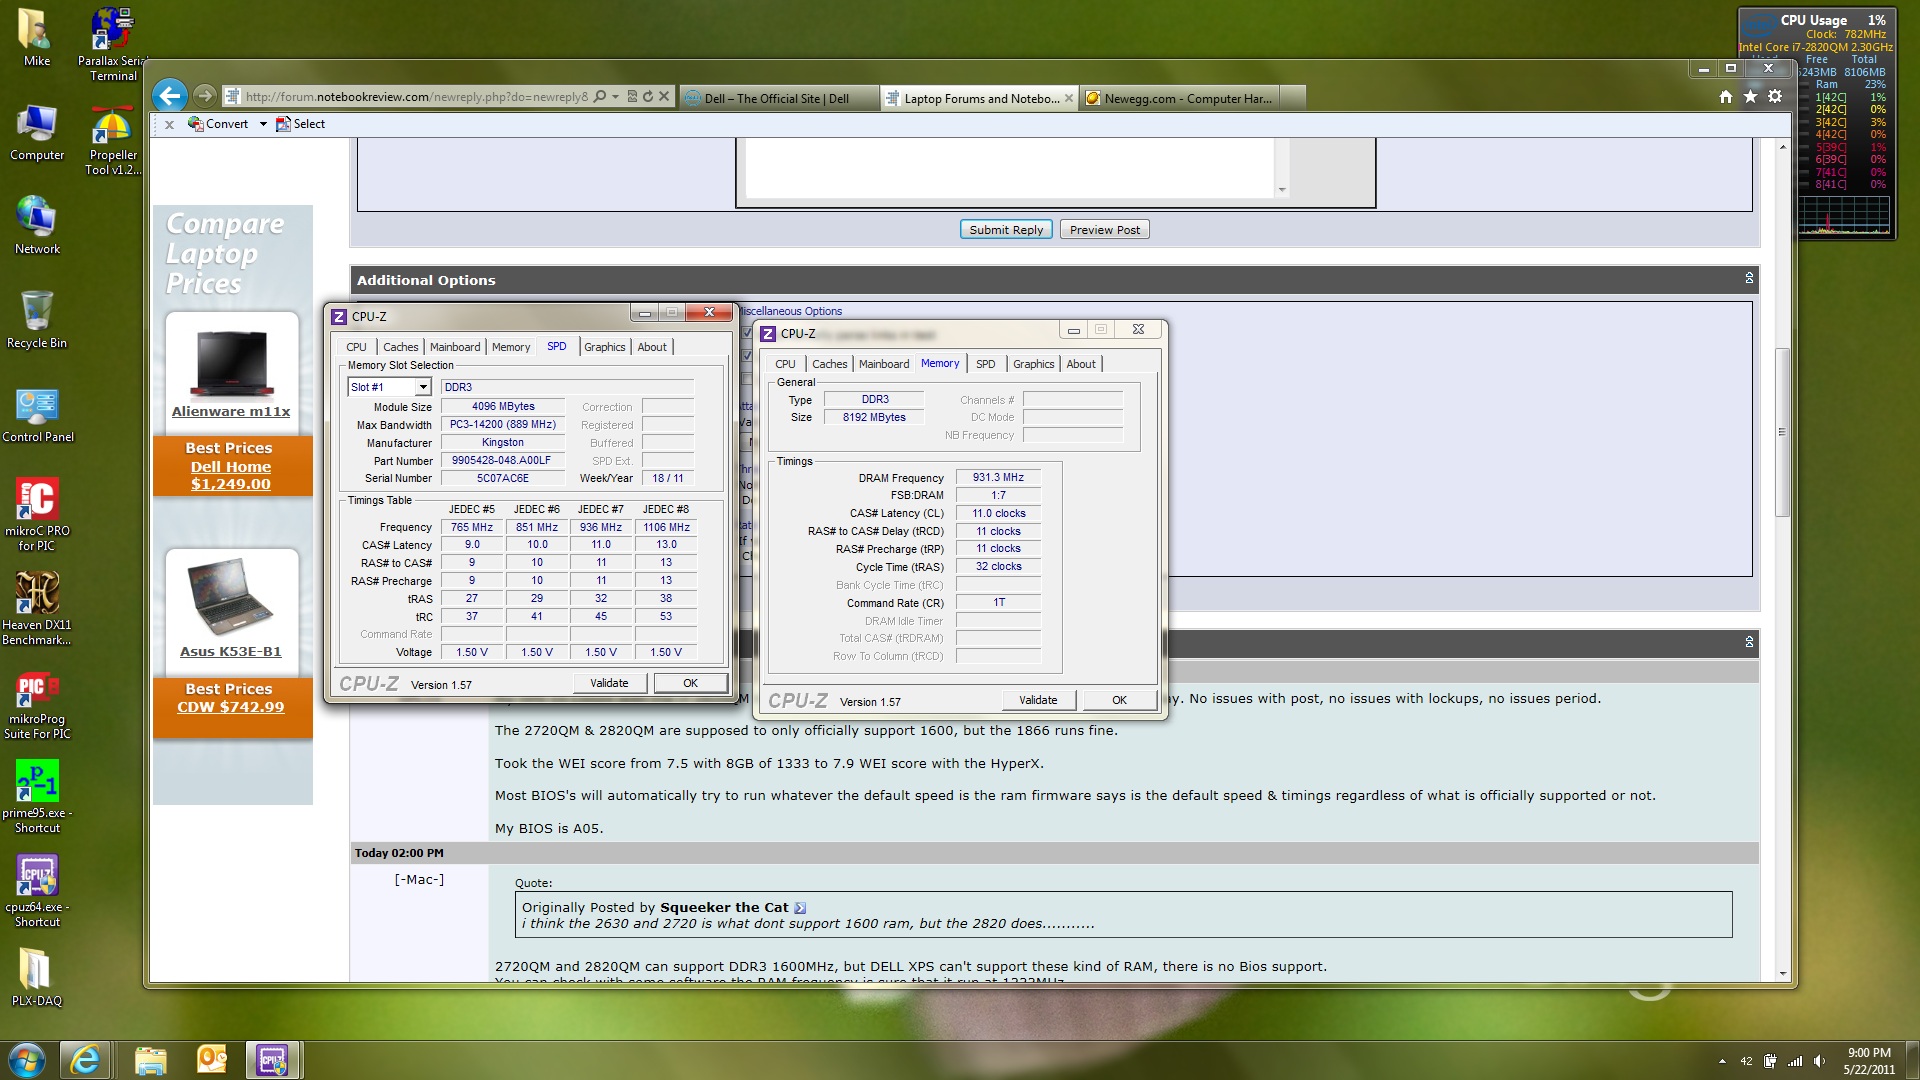Image resolution: width=1920 pixels, height=1080 pixels.
Task: Open About tab in left CPU-Z window
Action: coord(652,347)
